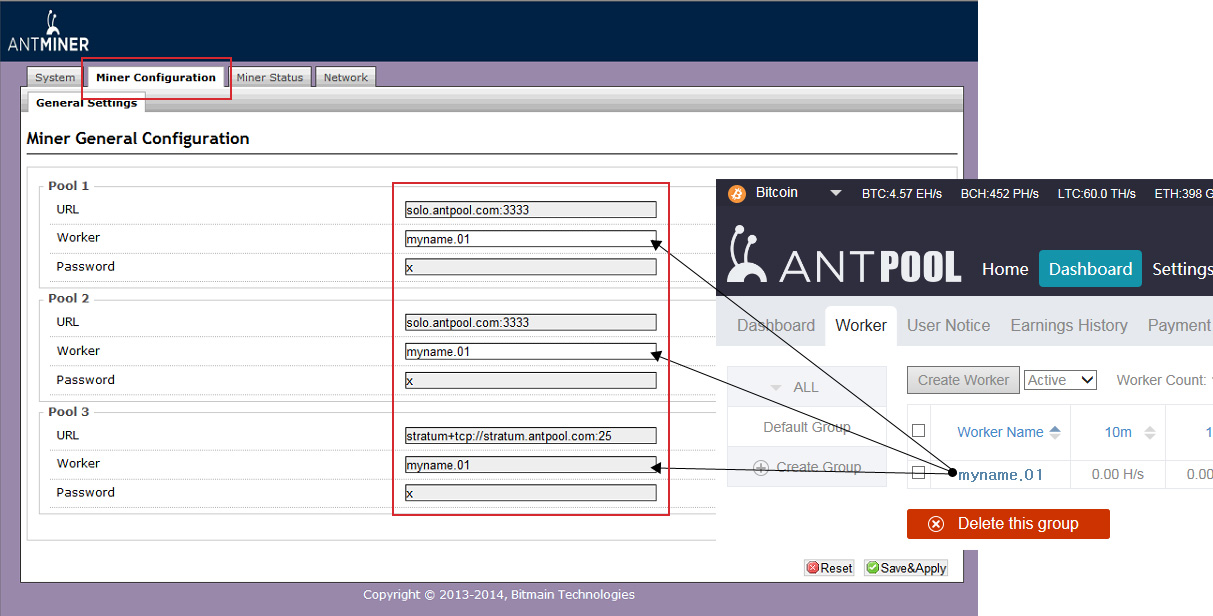This screenshot has height=616, width=1213.
Task: Click the Pool 1 URL field
Action: point(531,210)
